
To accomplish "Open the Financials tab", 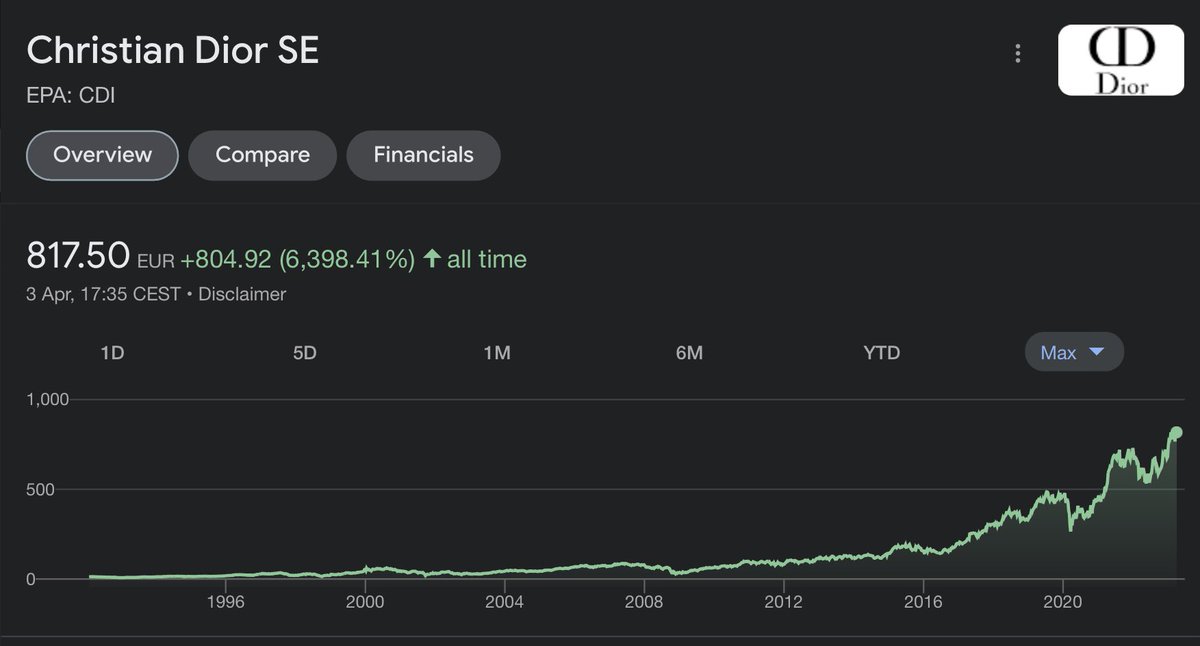I will pos(423,155).
